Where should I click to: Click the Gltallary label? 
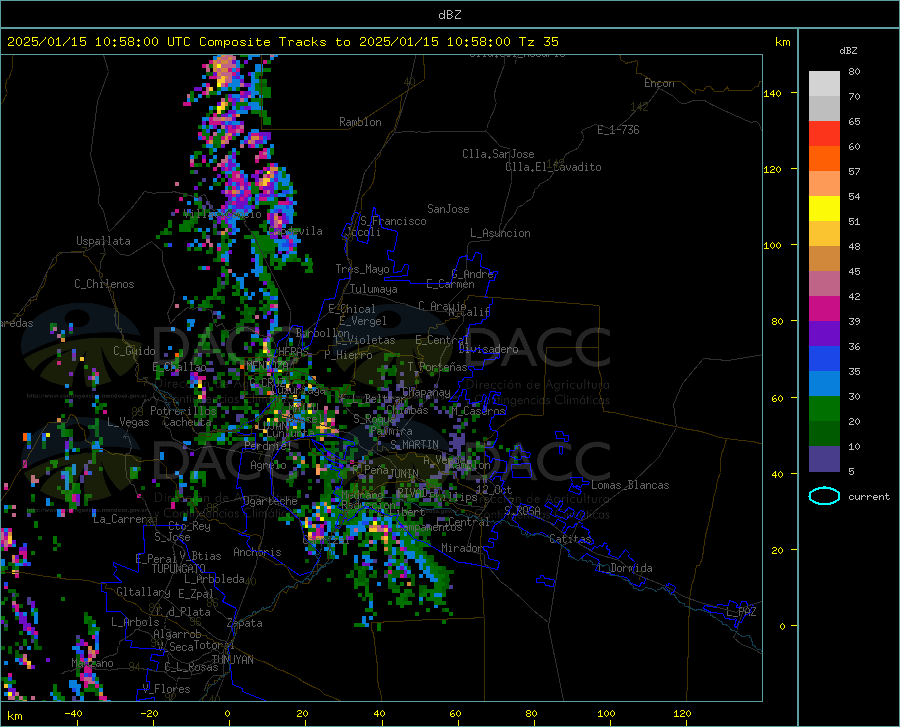pos(143,592)
